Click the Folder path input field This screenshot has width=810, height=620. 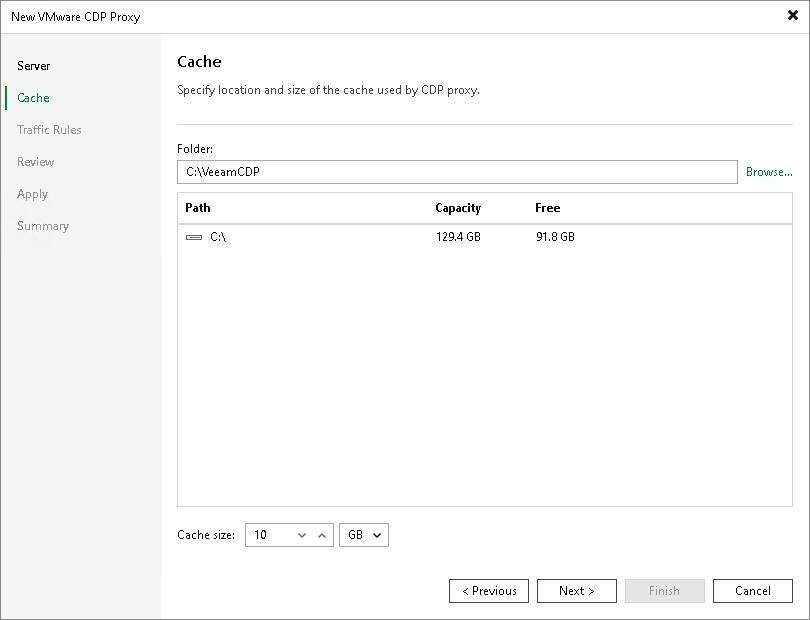(457, 172)
